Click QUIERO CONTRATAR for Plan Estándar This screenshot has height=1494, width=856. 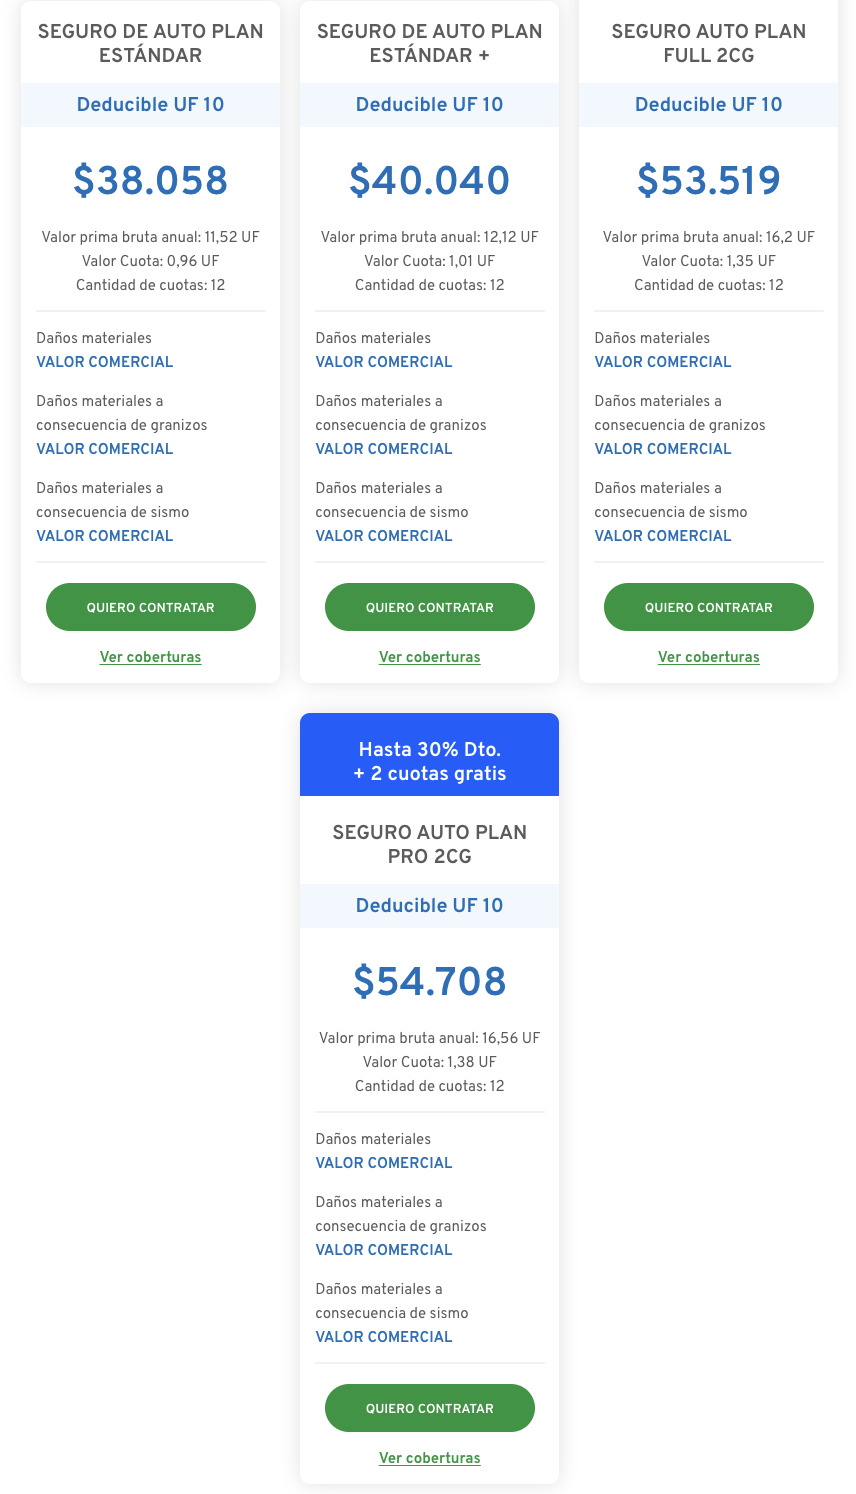(150, 607)
